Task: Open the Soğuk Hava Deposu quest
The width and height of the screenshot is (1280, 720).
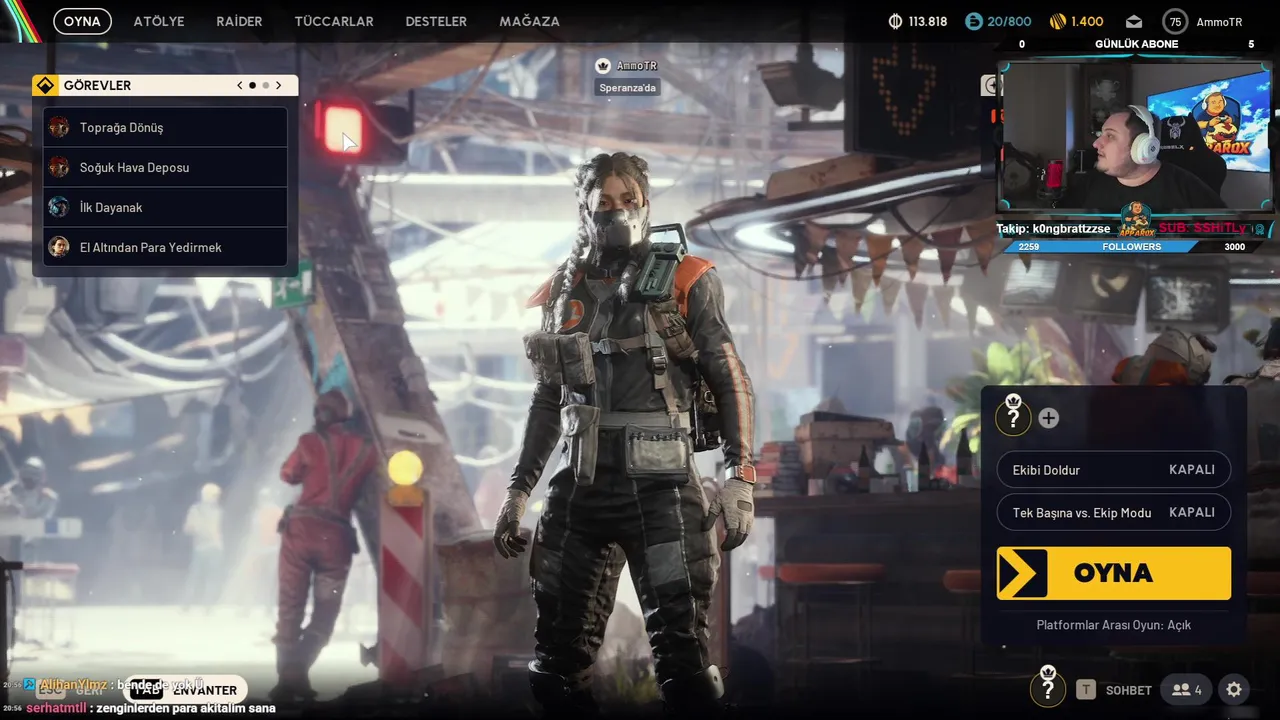Action: [x=166, y=167]
